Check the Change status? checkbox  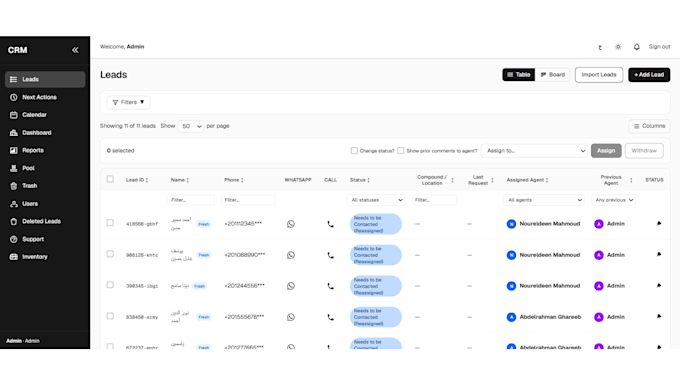[354, 151]
